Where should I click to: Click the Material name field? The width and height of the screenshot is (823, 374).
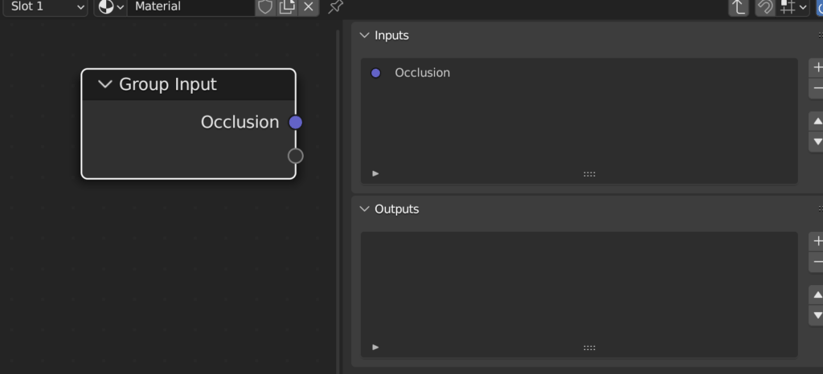click(192, 7)
